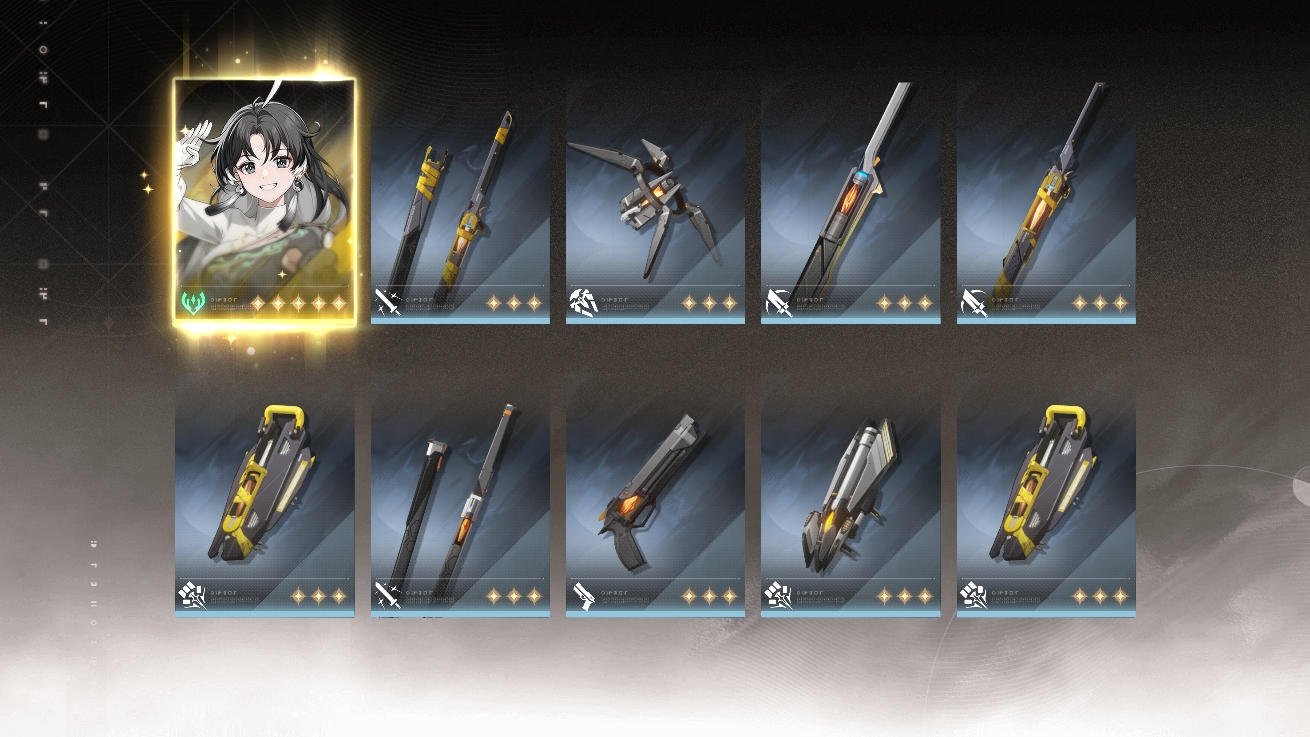1310x737 pixels.
Task: Open the yellow-accented sword and sheath card
Action: pos(460,202)
